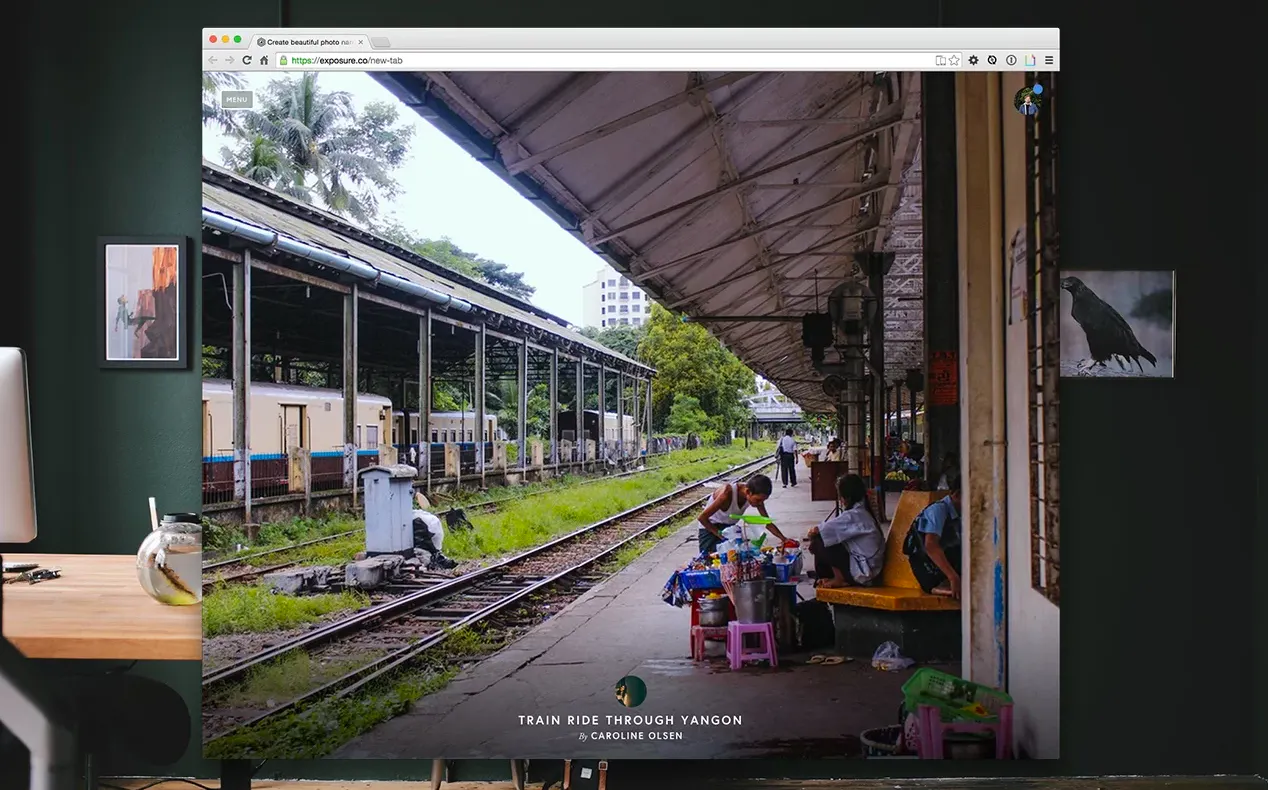Image resolution: width=1268 pixels, height=790 pixels.
Task: Open the gear extension icon
Action: [x=973, y=60]
